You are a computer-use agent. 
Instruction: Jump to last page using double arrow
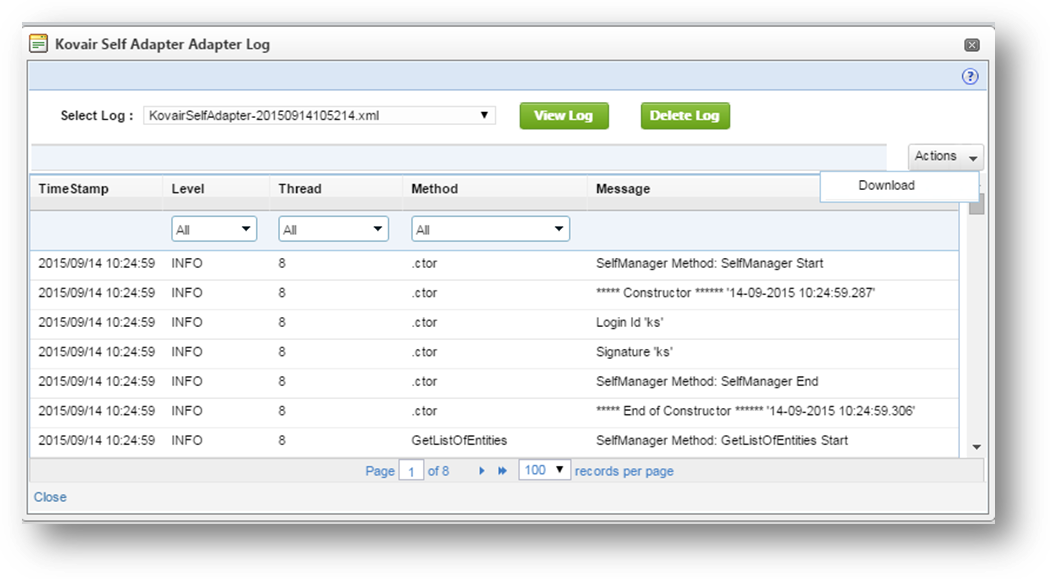(x=500, y=470)
